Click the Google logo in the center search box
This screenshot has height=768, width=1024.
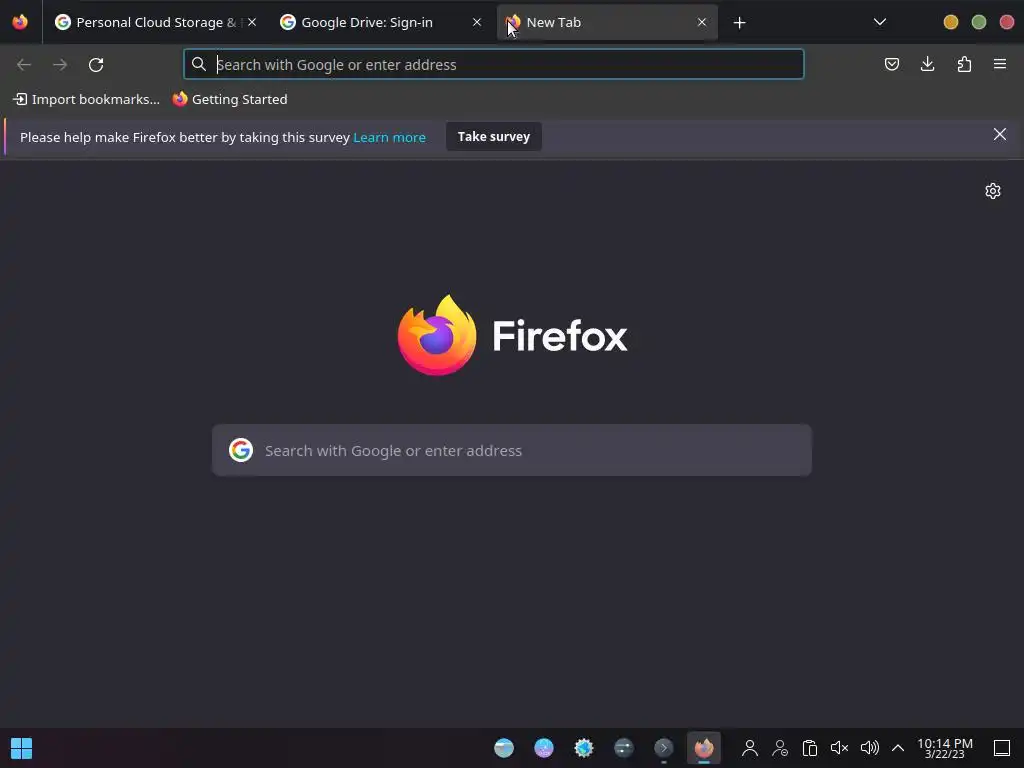(x=241, y=450)
